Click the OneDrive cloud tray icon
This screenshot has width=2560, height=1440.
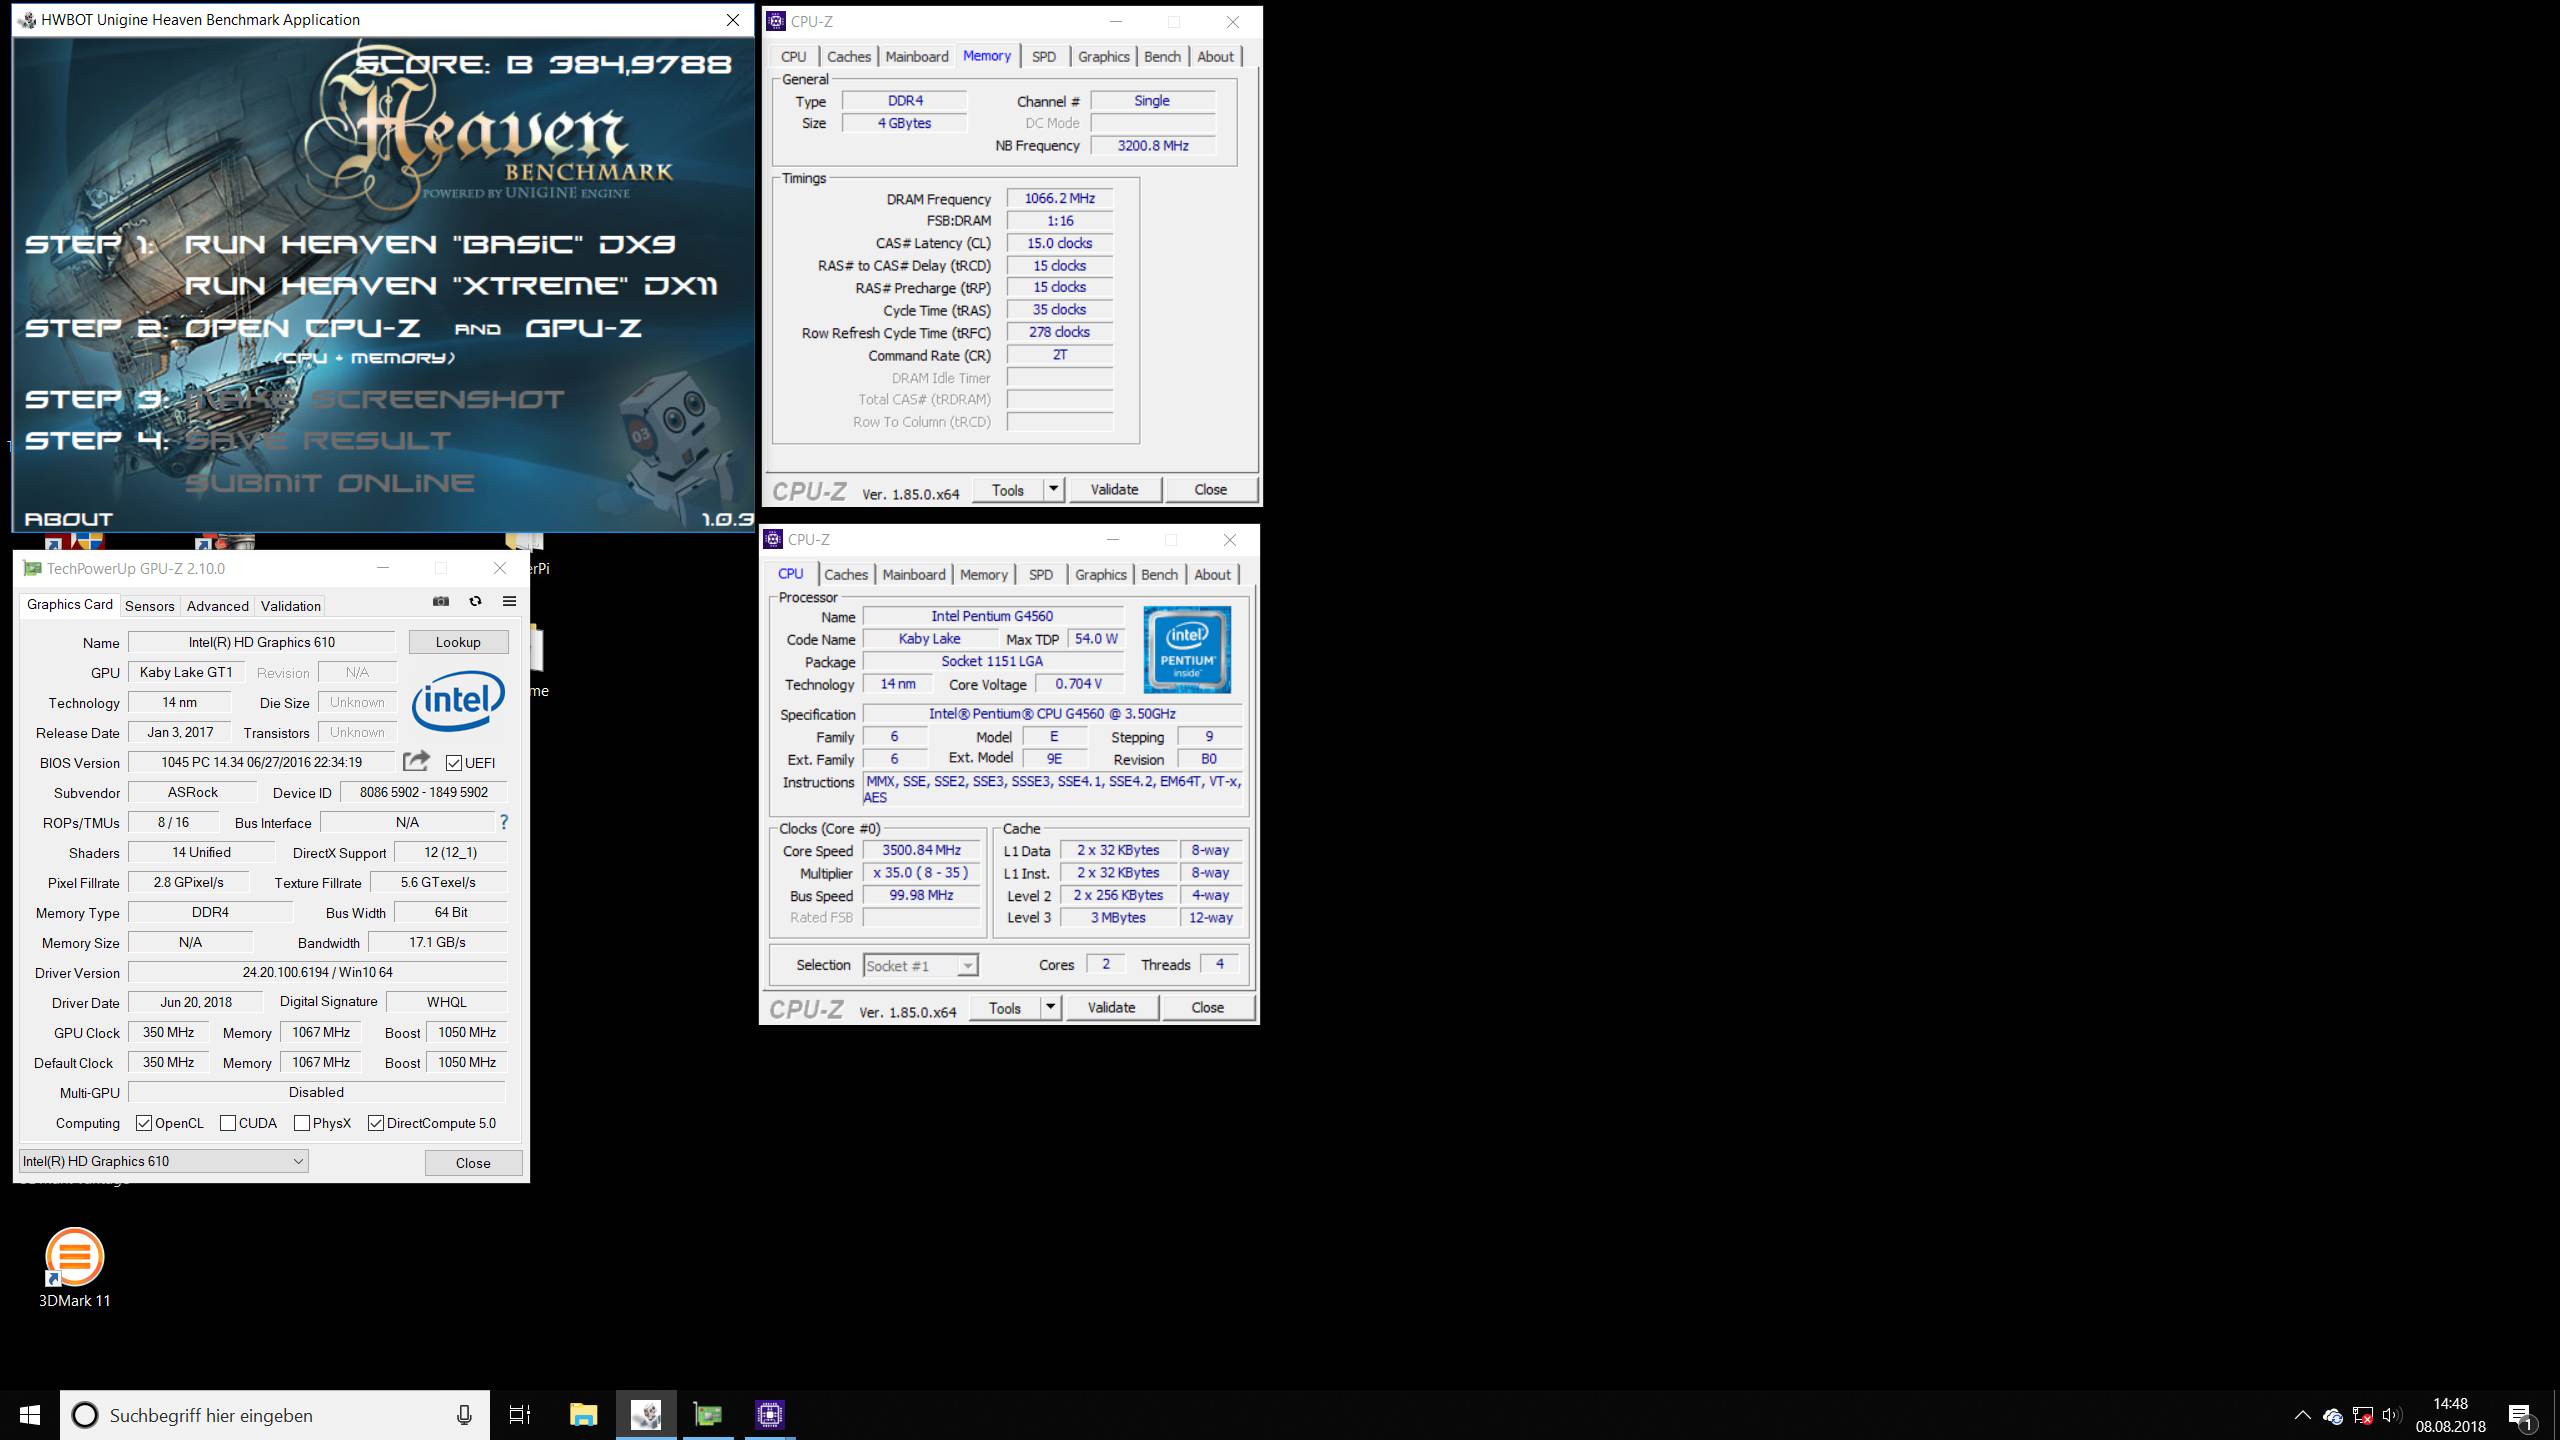tap(2333, 1416)
